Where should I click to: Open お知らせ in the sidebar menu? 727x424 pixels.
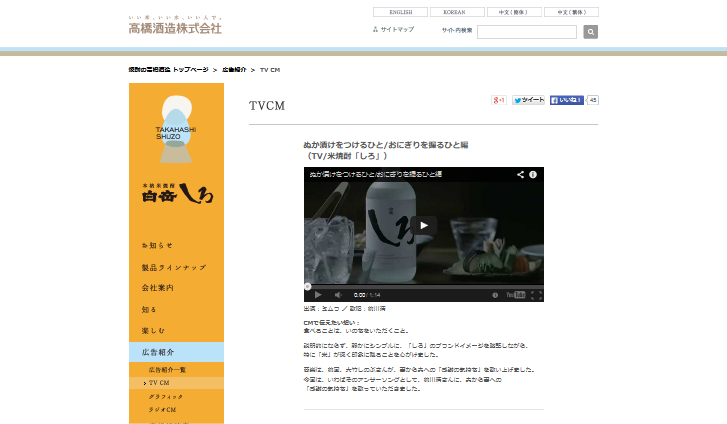click(157, 245)
